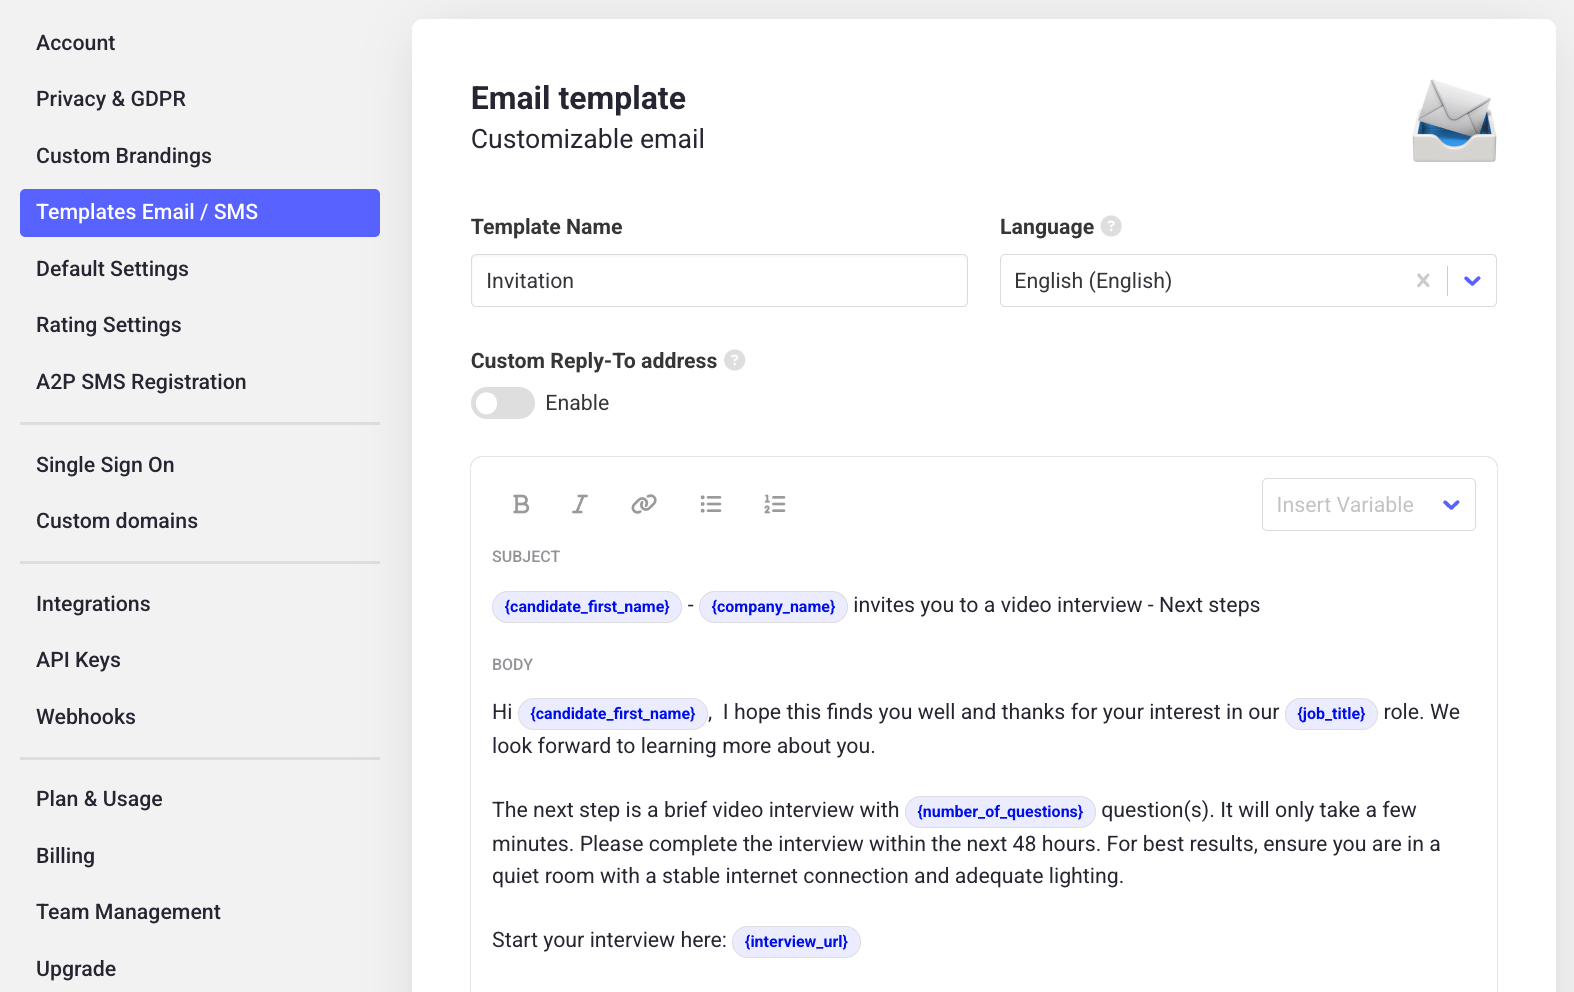Screen dimensions: 1574x992
Task: Apply numbered list formatting
Action: coord(775,504)
